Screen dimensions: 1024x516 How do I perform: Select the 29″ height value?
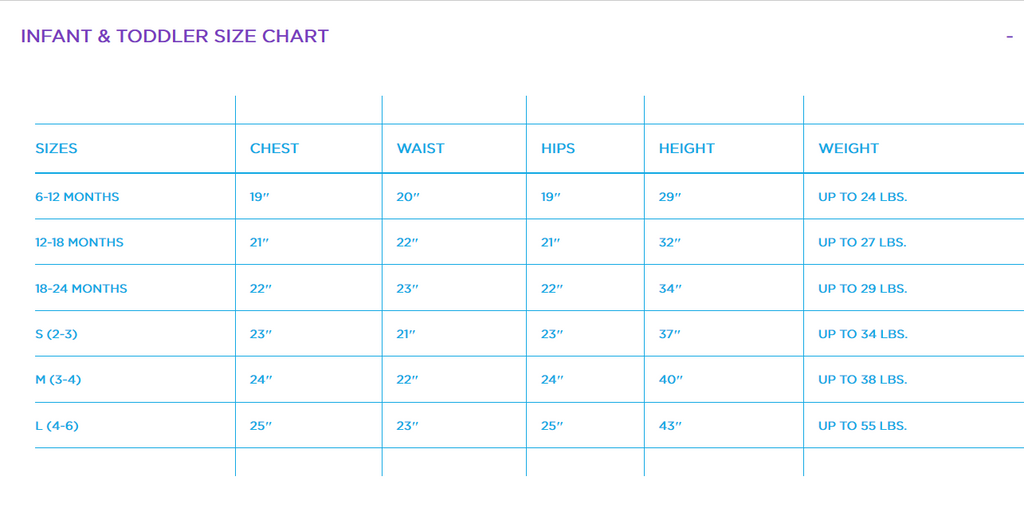(670, 197)
